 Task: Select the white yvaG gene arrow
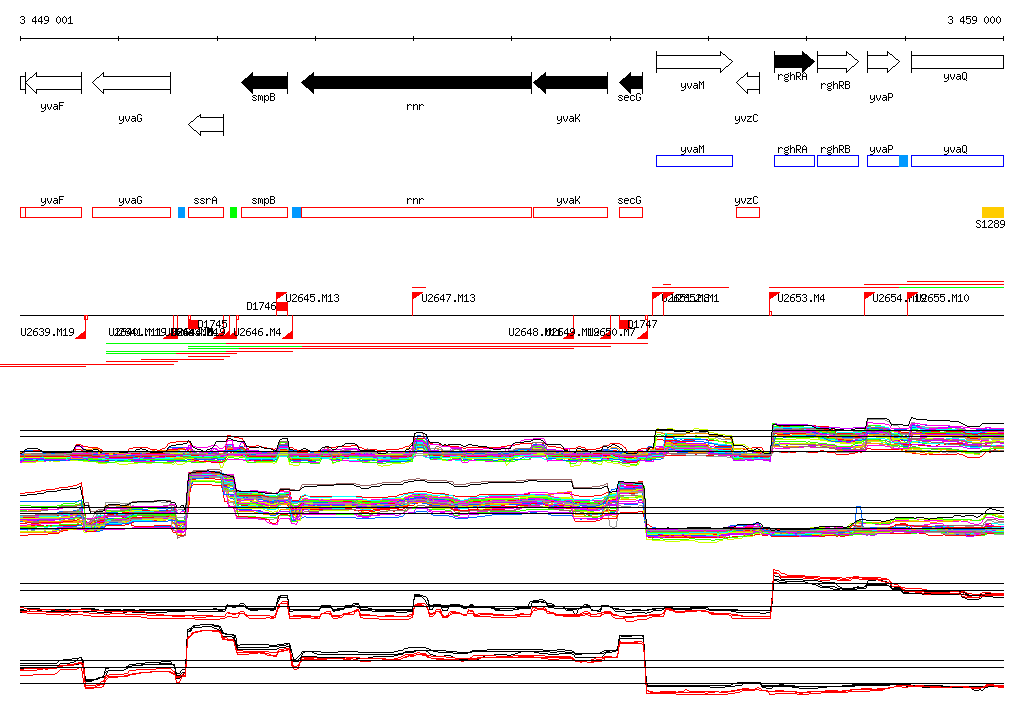coord(131,83)
